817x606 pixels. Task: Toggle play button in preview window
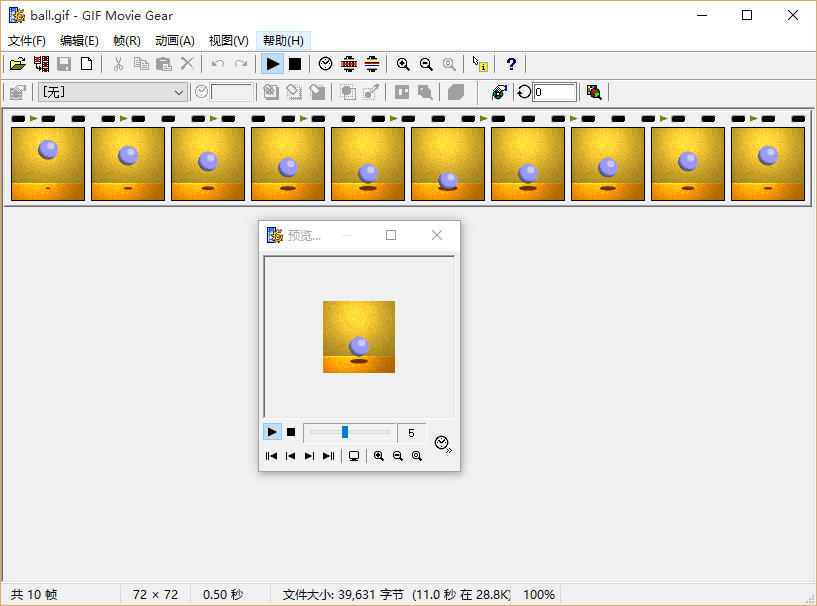coord(272,432)
